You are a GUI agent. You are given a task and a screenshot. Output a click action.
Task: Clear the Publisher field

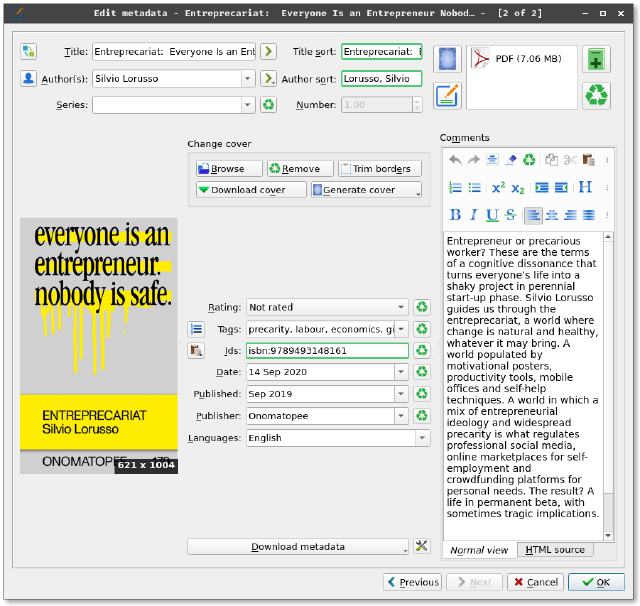pos(422,416)
